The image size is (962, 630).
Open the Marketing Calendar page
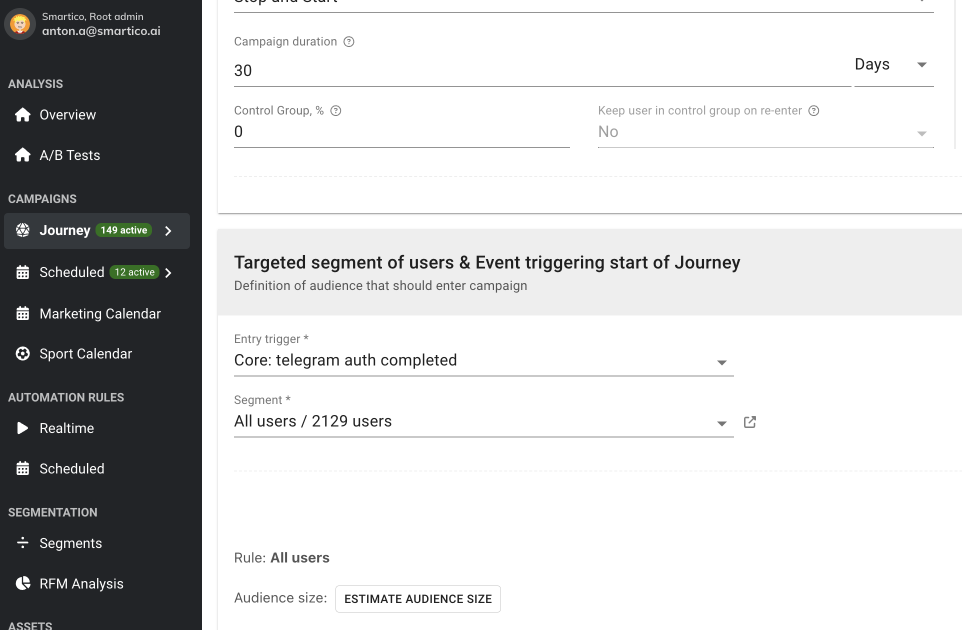100,314
